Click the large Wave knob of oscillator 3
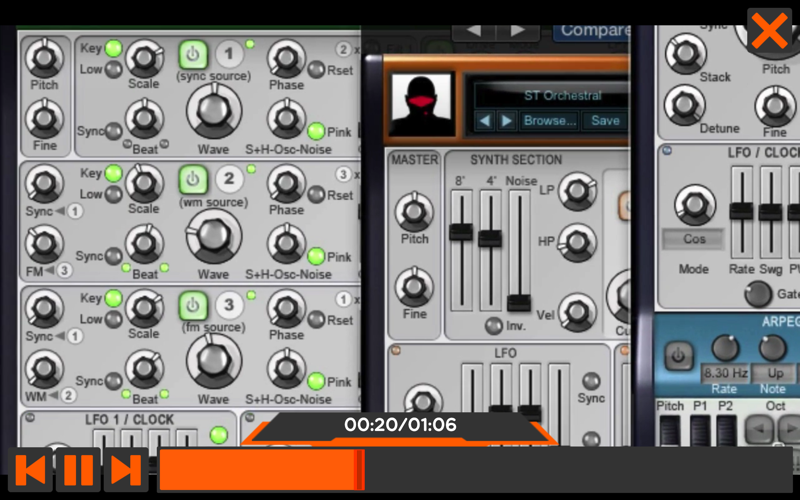The image size is (800, 500). point(214,361)
